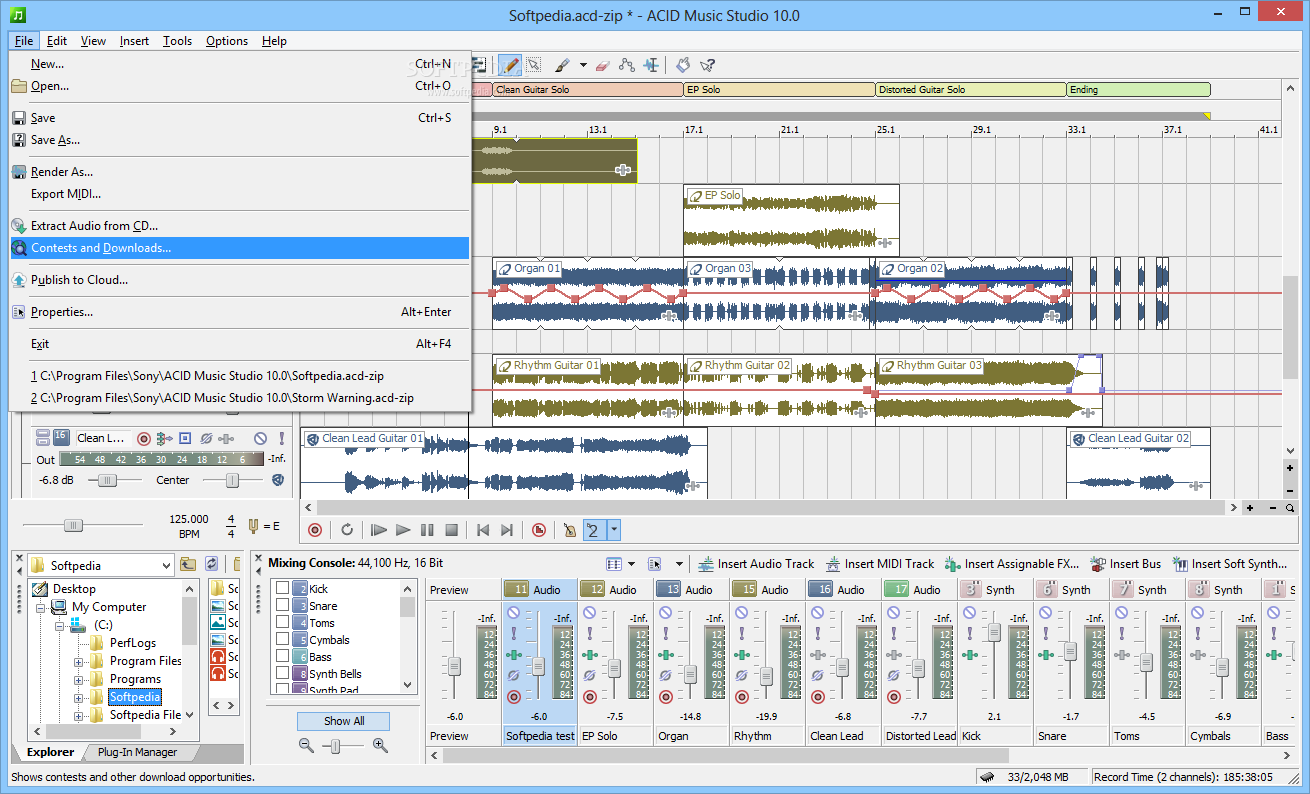The width and height of the screenshot is (1310, 794).
Task: Open the Tools menu
Action: point(177,41)
